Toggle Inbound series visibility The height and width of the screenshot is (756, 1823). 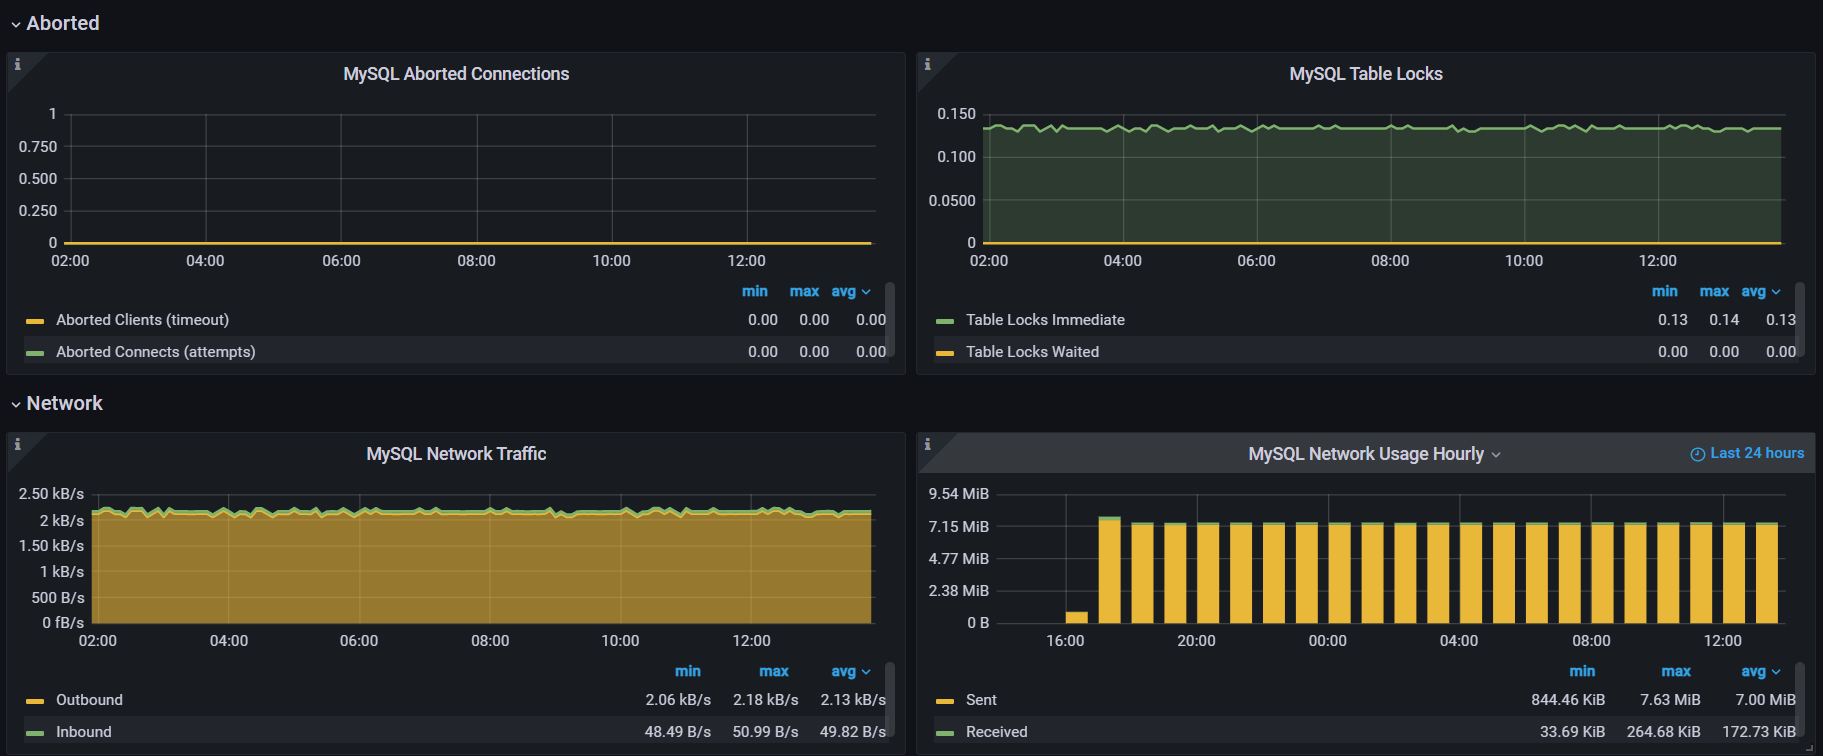[84, 732]
